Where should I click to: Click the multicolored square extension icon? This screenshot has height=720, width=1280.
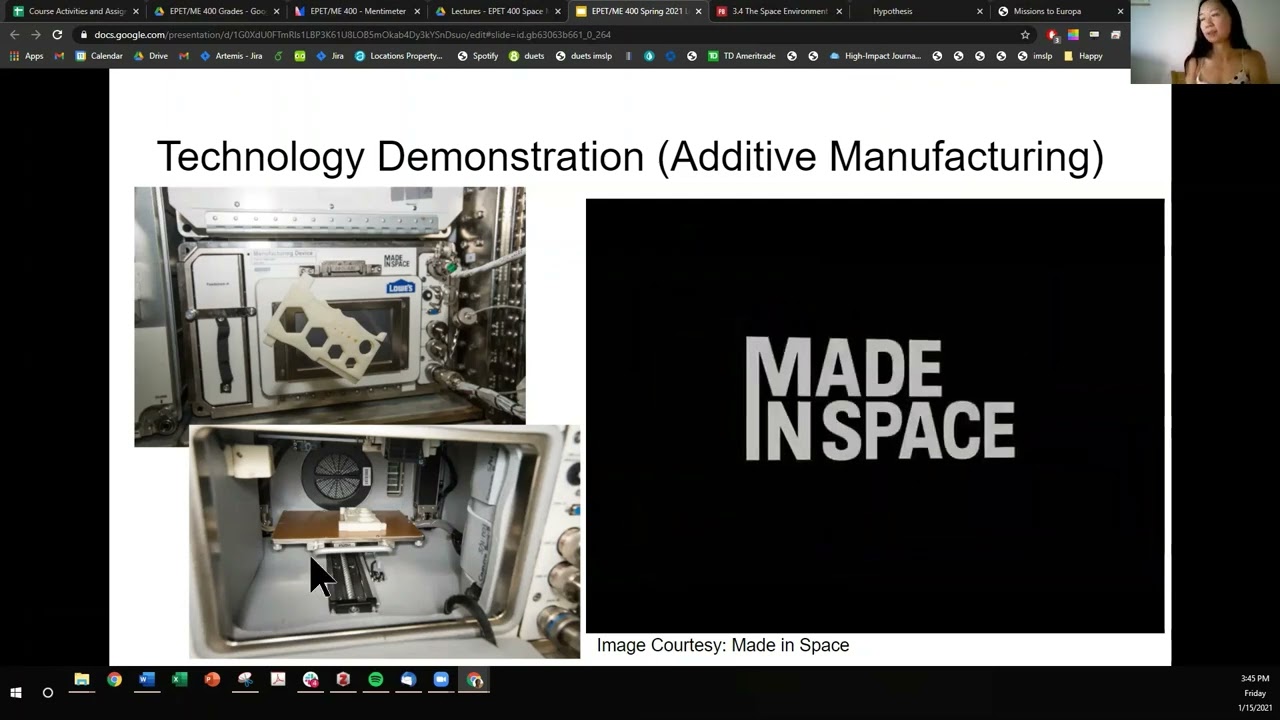point(1073,35)
